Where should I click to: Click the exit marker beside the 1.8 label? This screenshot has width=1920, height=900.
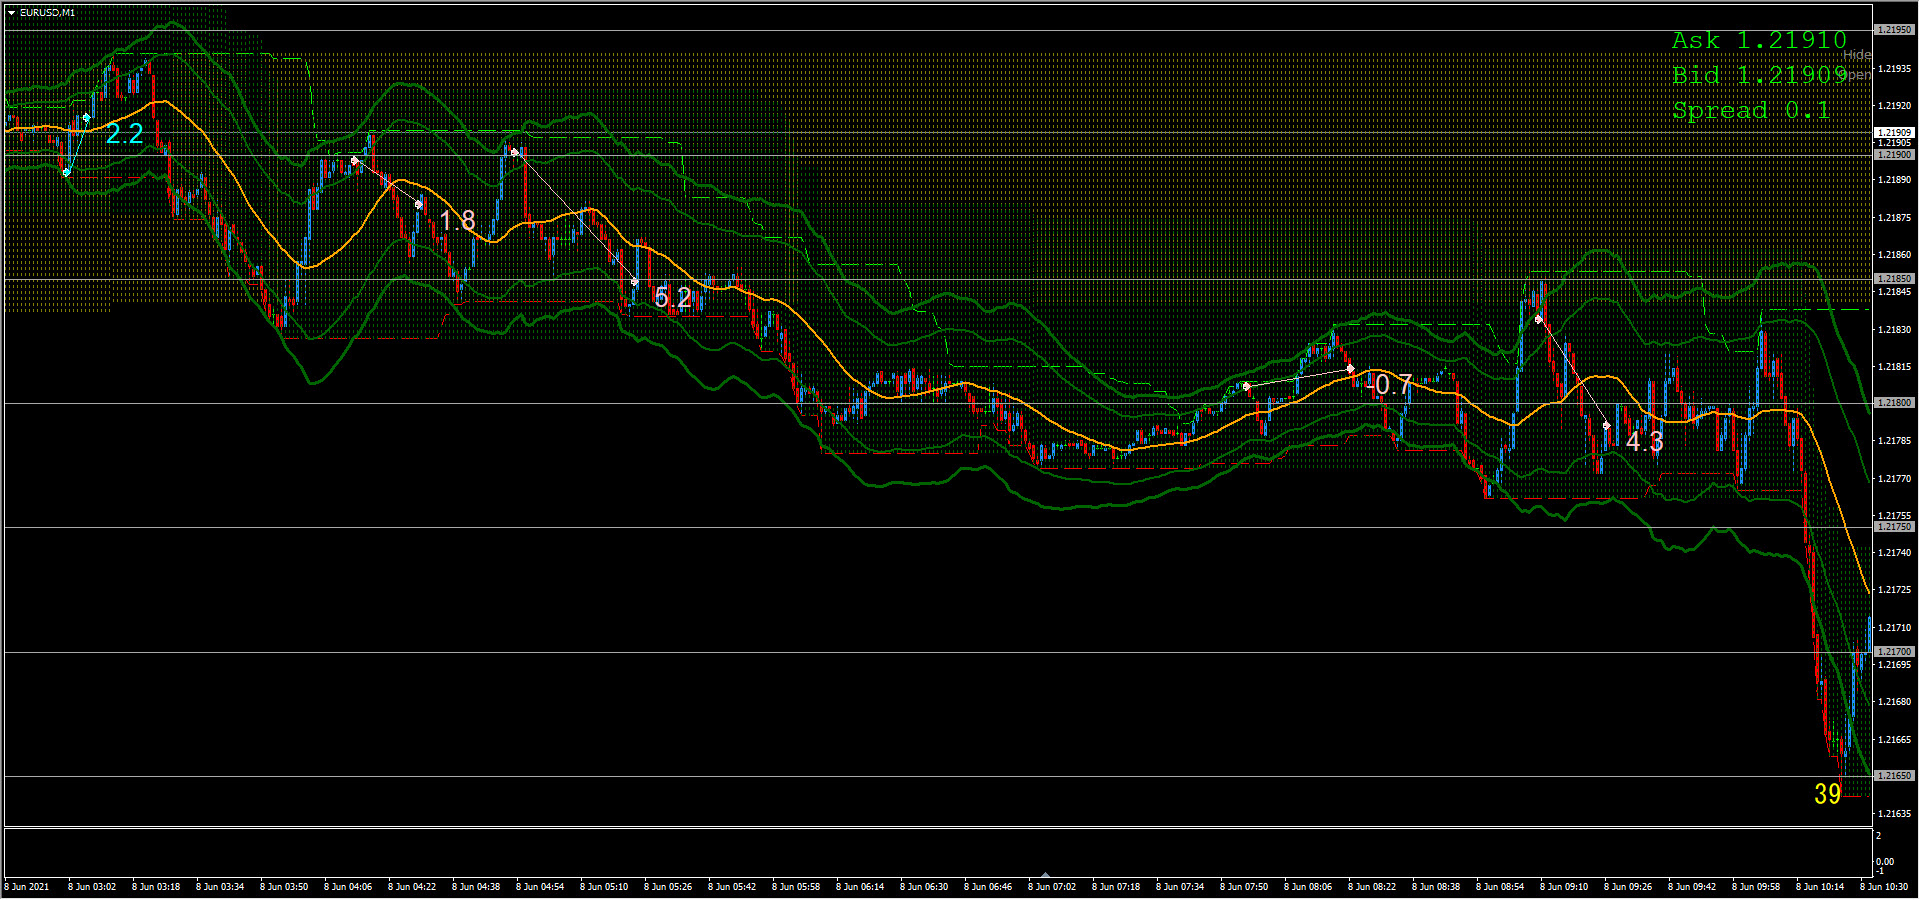click(x=419, y=204)
